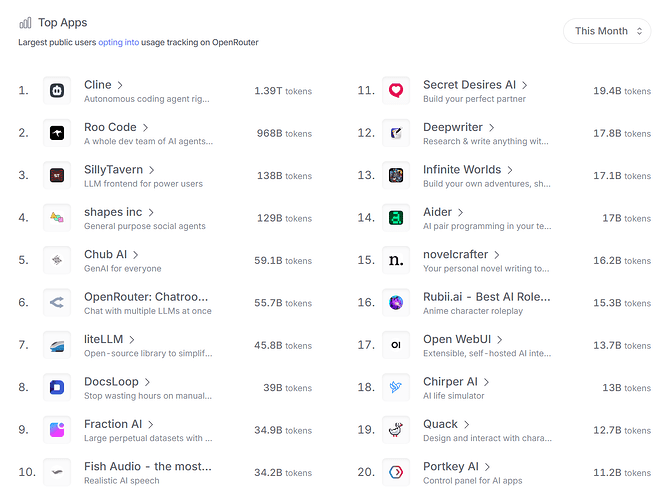Click 'Control panel for AI apps' description
Viewport: 672px width, 500px height.
point(473,481)
